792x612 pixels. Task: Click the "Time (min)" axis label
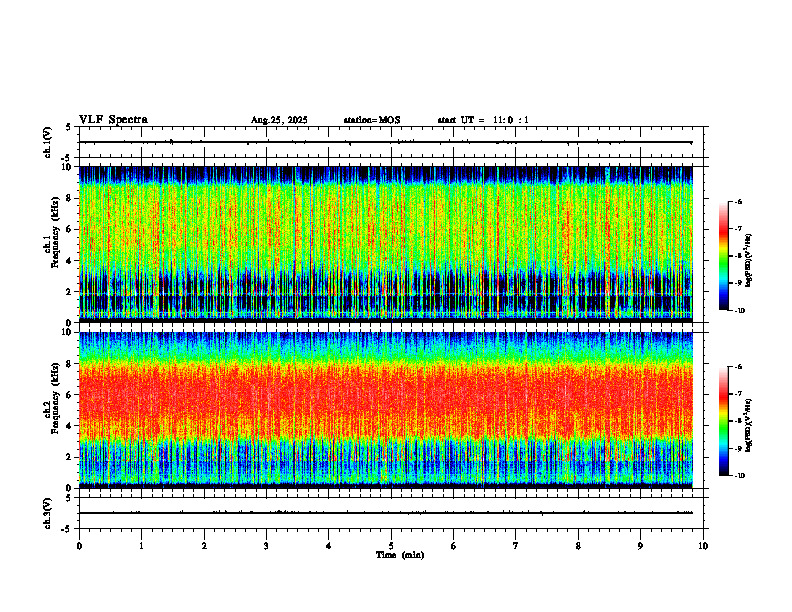tap(400, 555)
